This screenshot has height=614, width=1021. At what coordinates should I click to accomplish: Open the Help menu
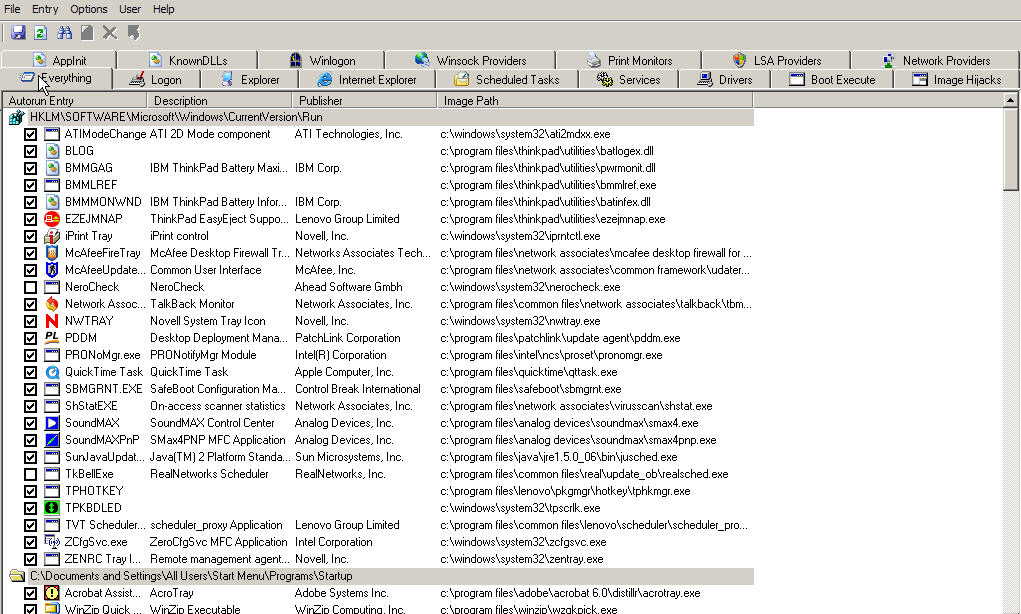pos(163,9)
